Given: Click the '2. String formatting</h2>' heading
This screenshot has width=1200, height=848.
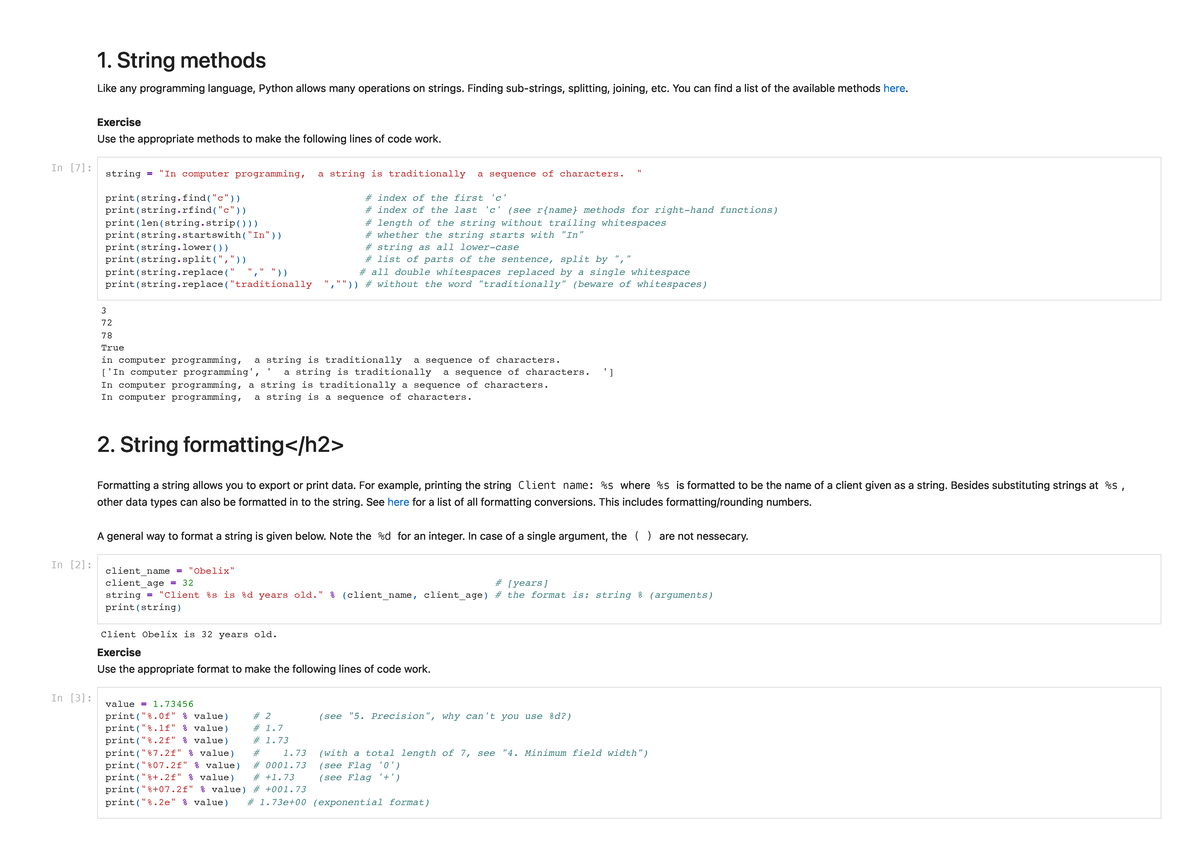Looking at the screenshot, I should point(222,444).
